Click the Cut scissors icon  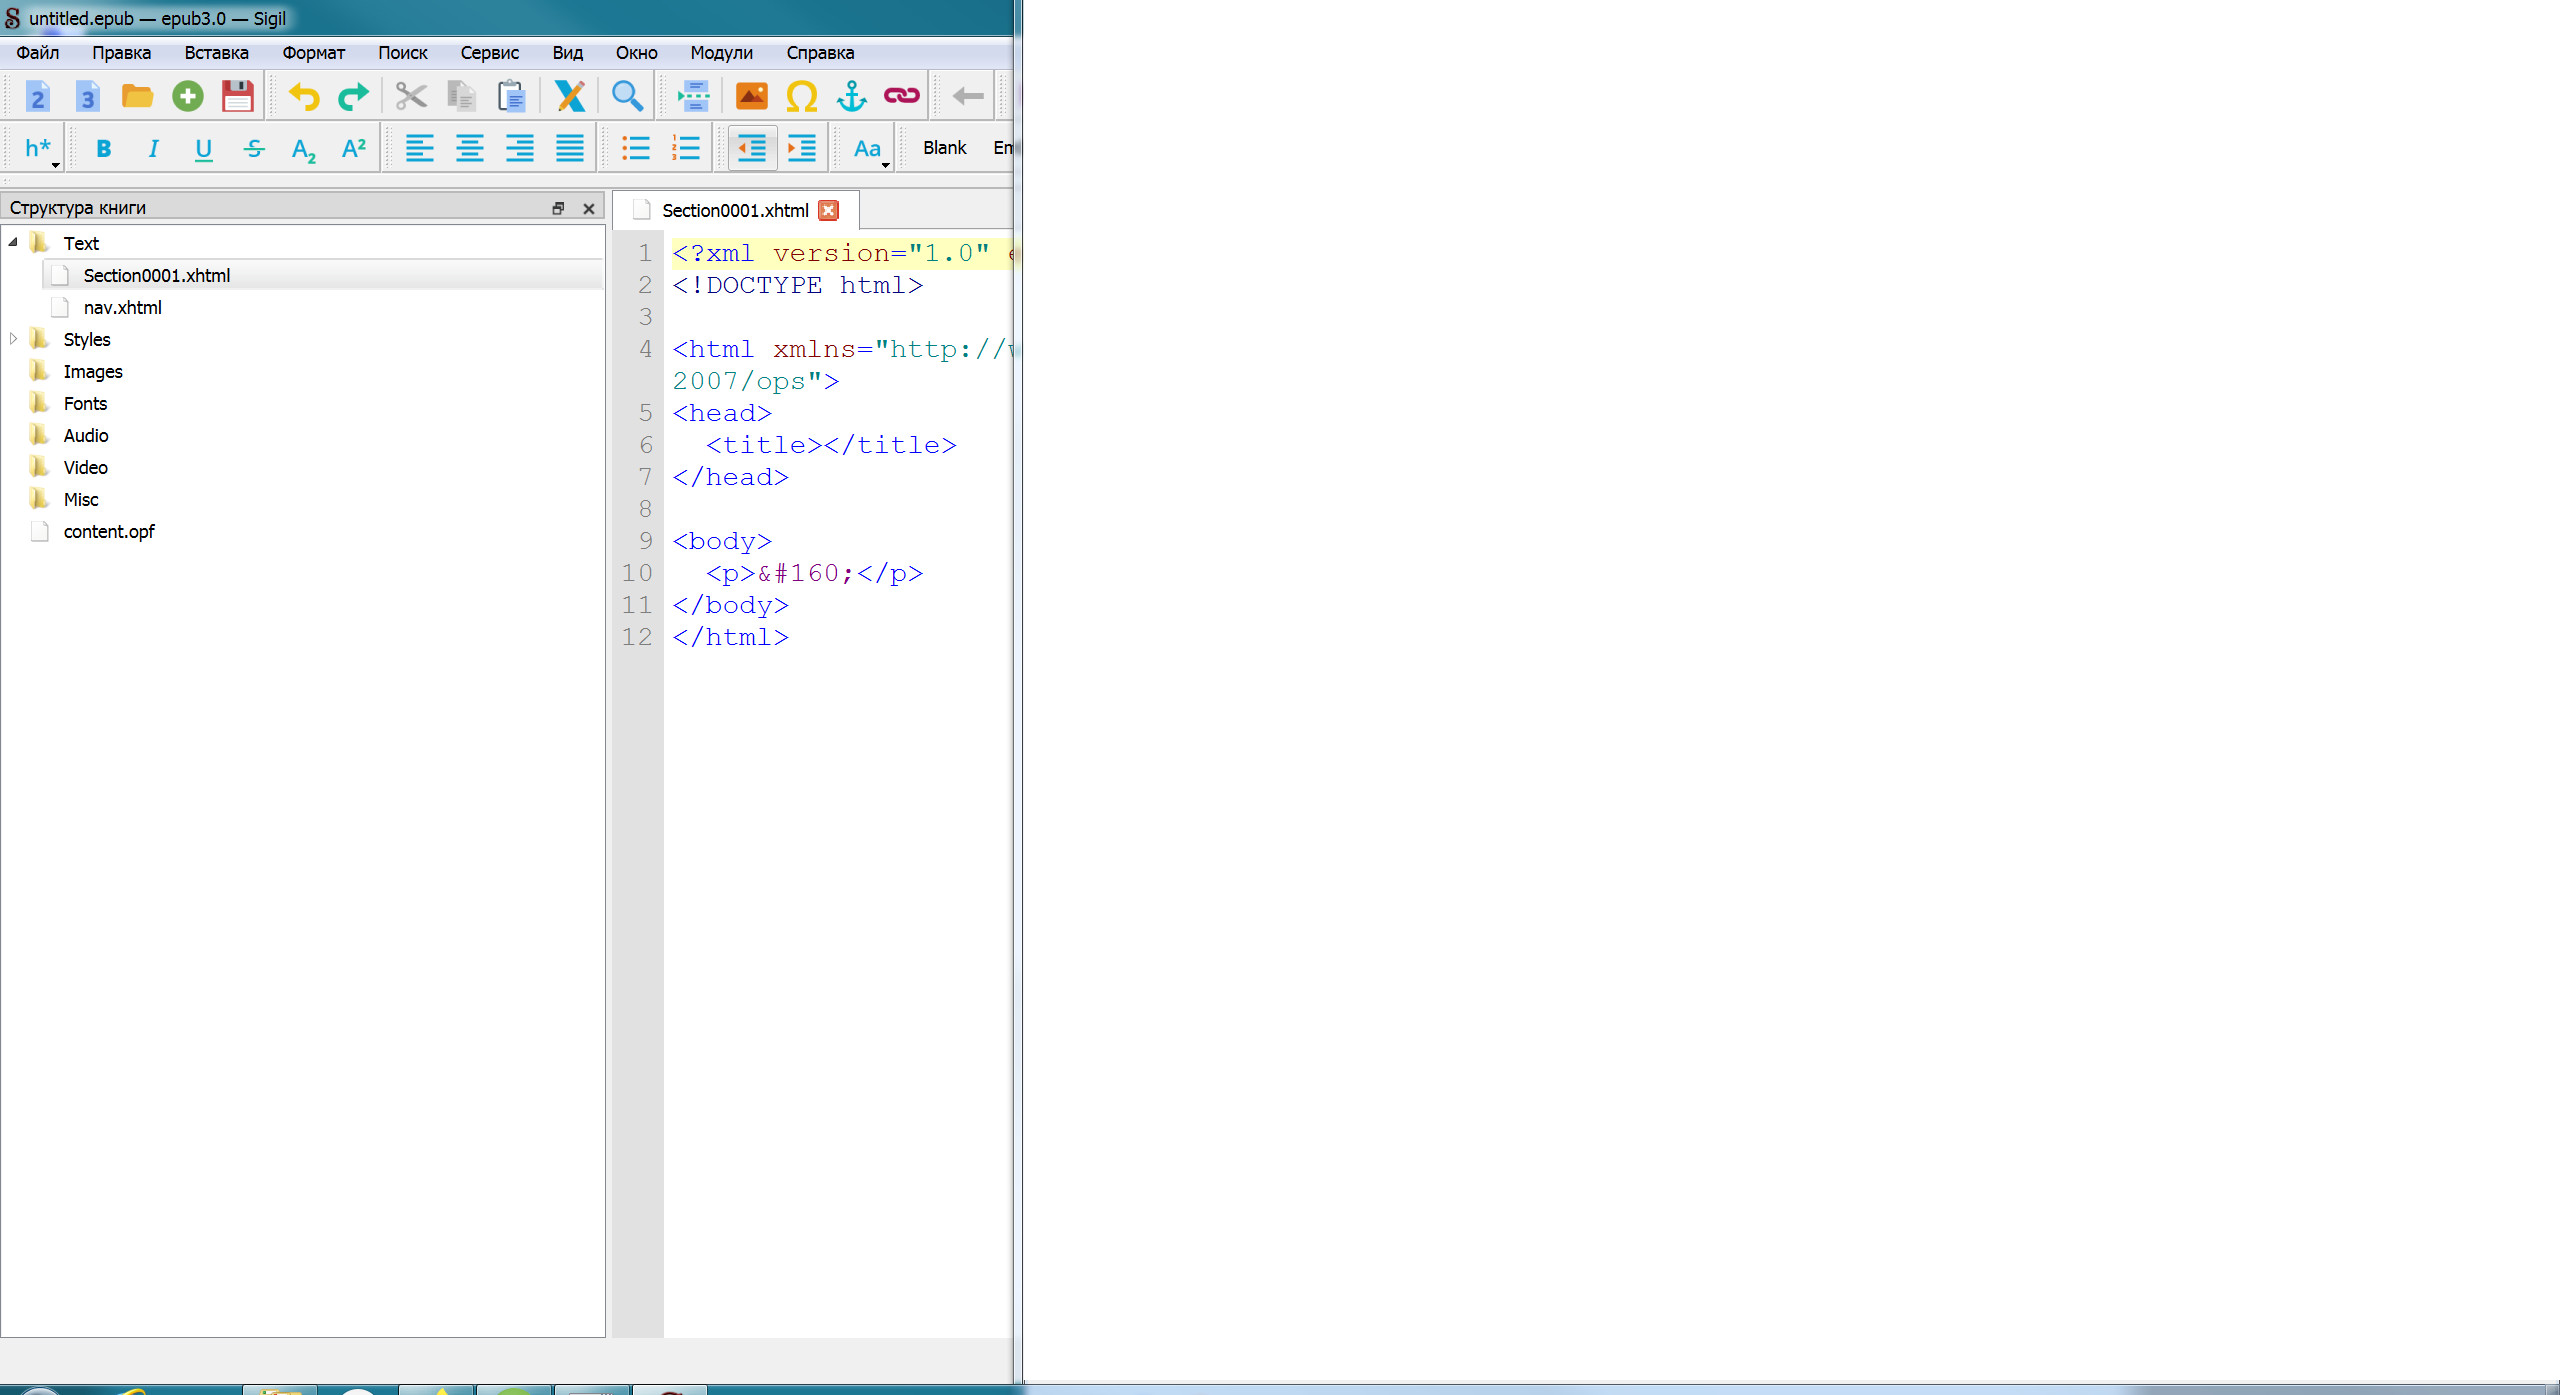coord(410,96)
